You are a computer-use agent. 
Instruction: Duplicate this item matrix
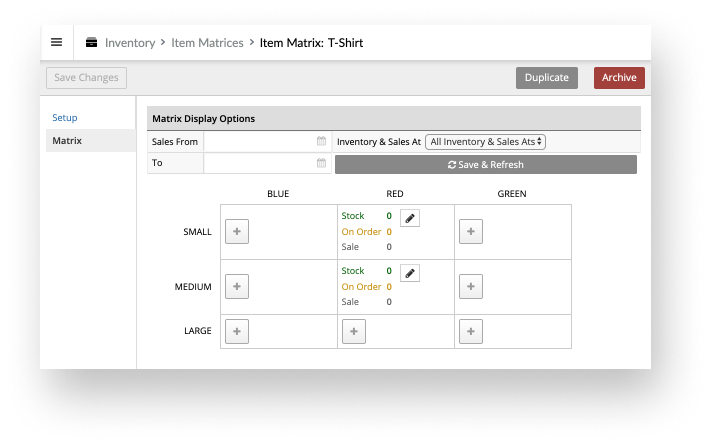[547, 78]
